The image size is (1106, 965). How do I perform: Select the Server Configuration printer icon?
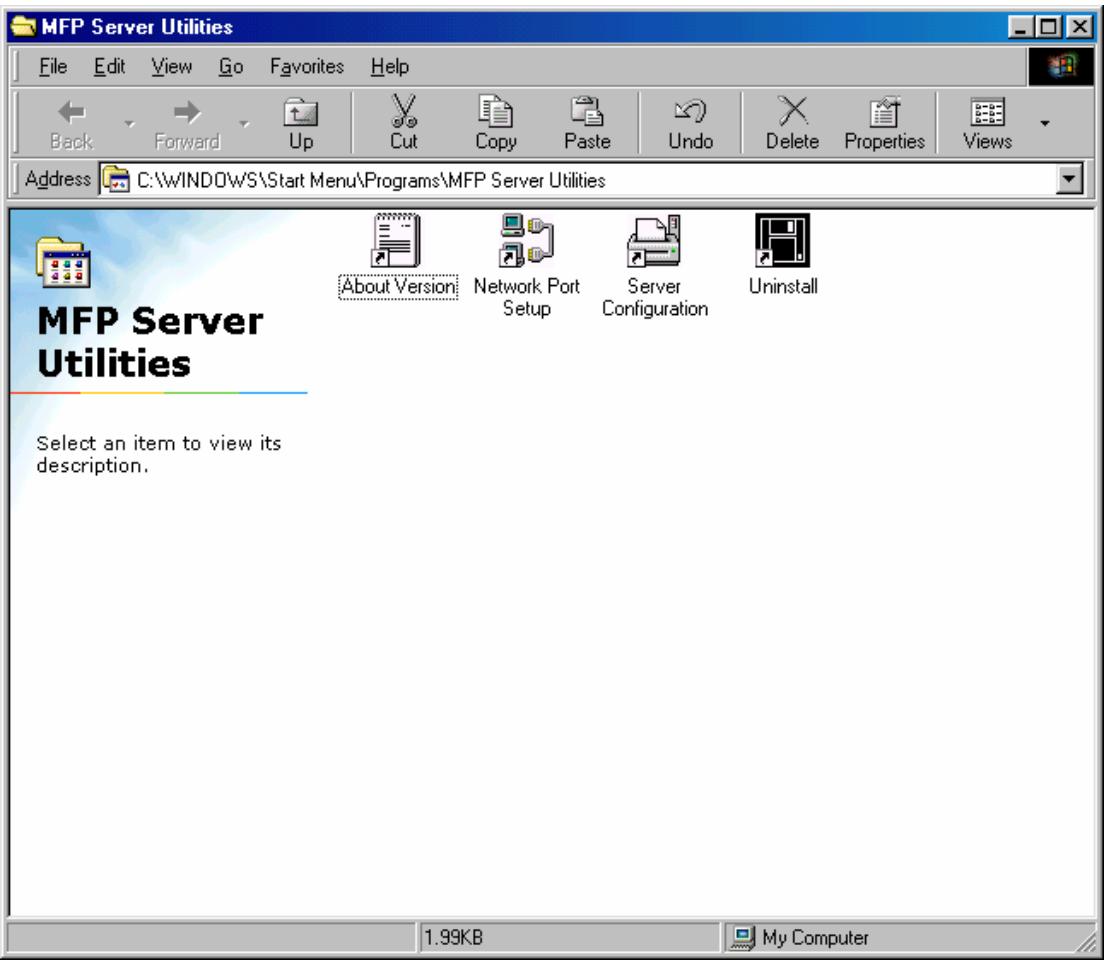654,241
